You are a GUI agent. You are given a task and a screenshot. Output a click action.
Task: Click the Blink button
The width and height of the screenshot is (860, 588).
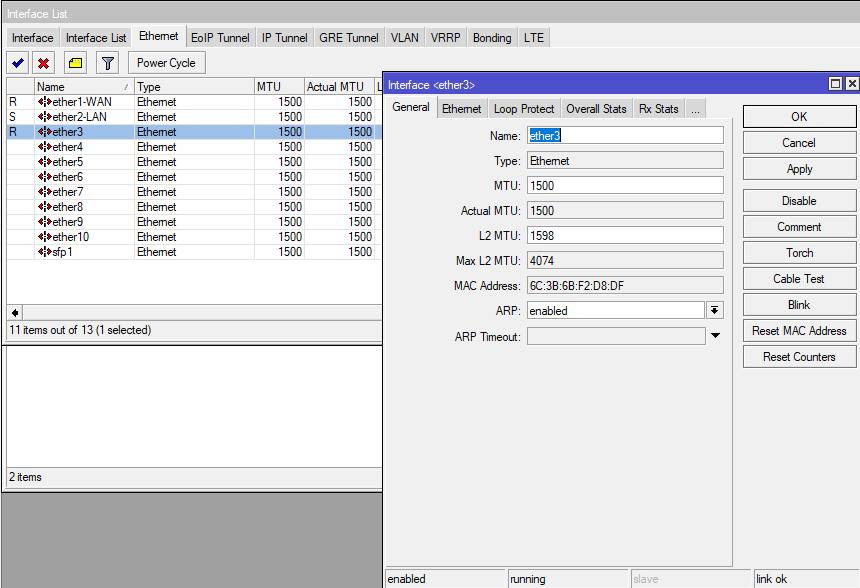(x=799, y=305)
